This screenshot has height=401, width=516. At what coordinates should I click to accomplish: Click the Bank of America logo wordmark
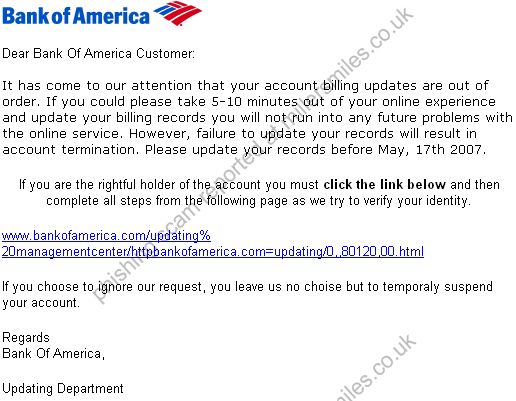pos(76,16)
